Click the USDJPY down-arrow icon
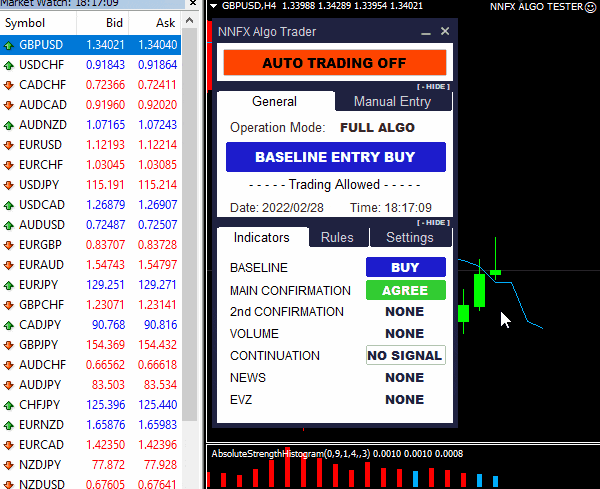 click(x=8, y=185)
